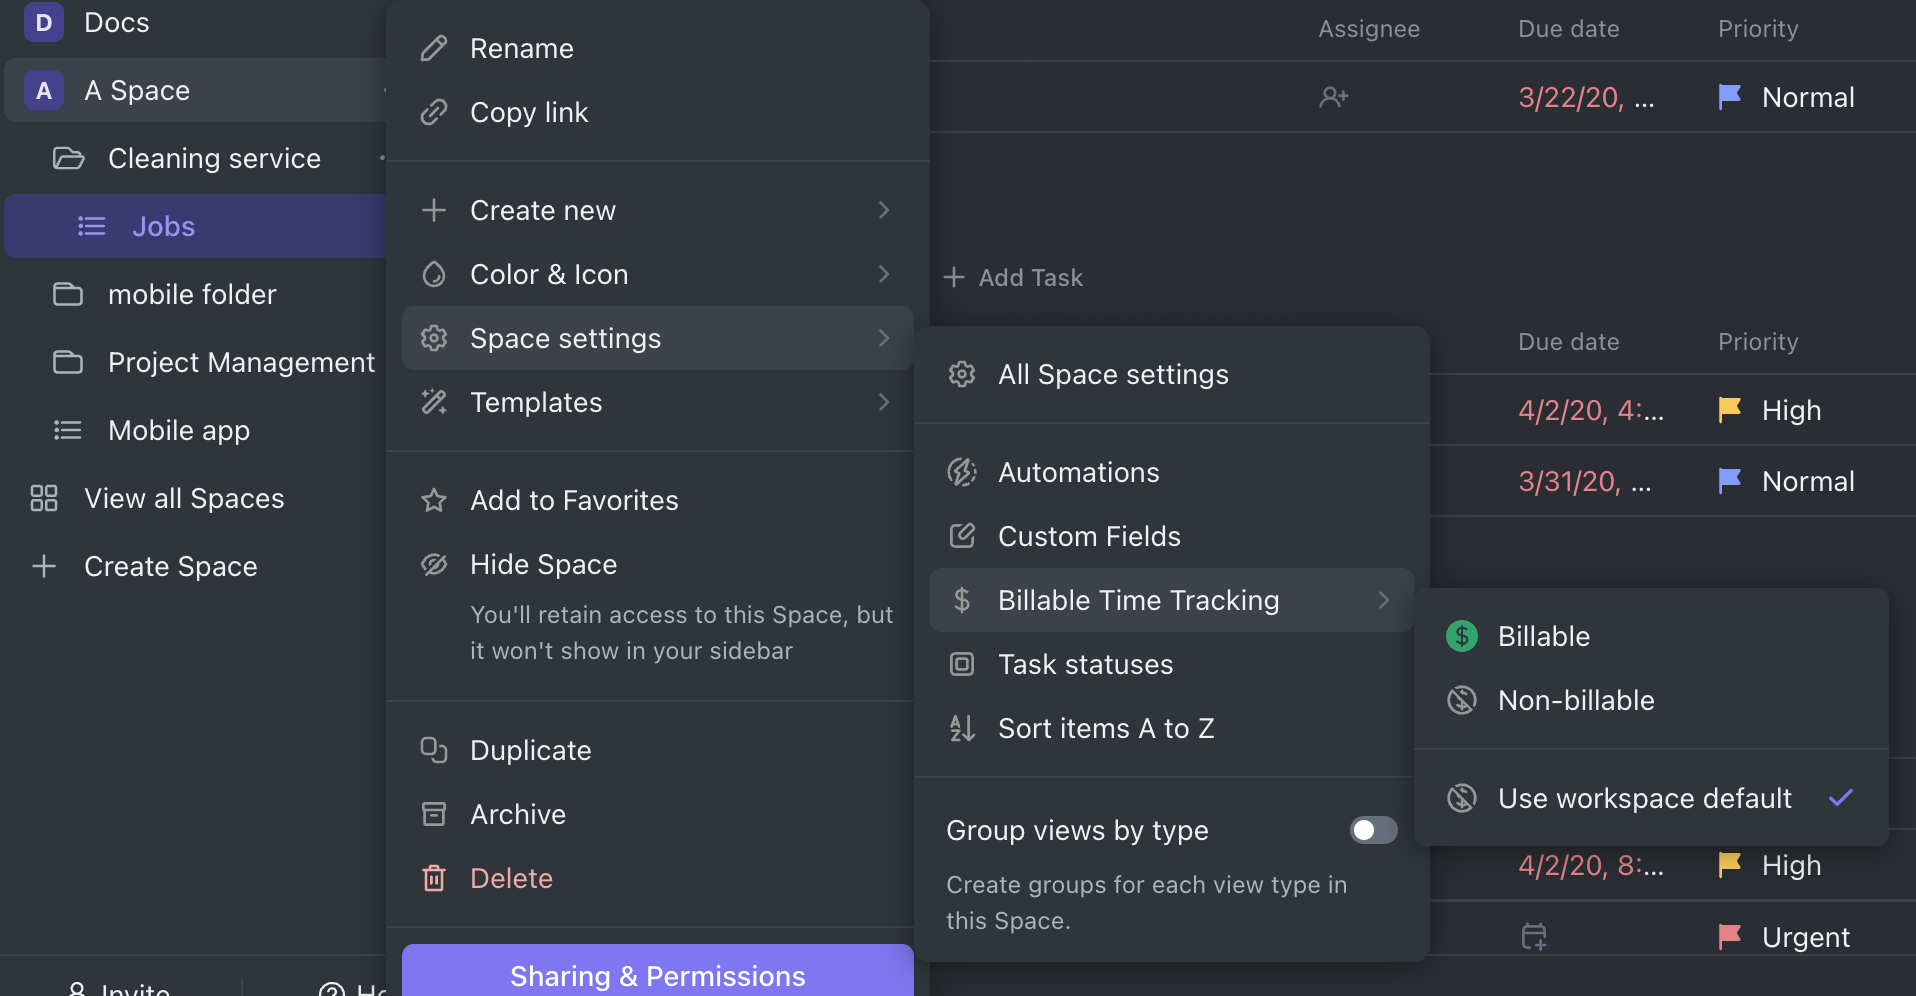Click the green Billable dollar icon

[x=1462, y=636]
